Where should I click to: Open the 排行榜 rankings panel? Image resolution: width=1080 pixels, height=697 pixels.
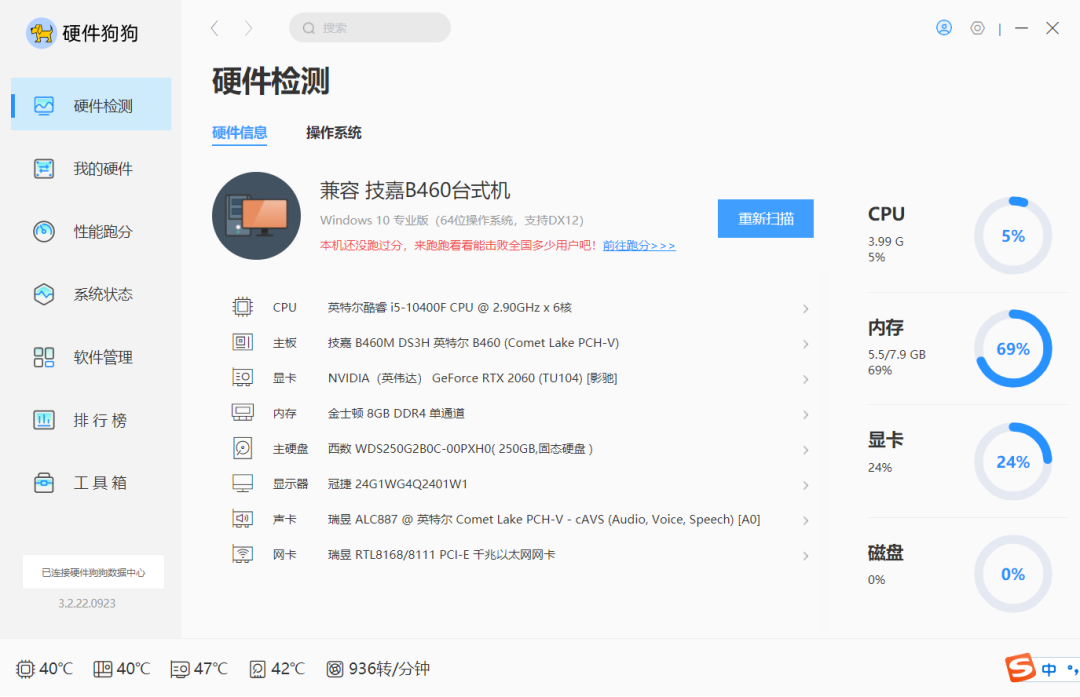point(90,420)
